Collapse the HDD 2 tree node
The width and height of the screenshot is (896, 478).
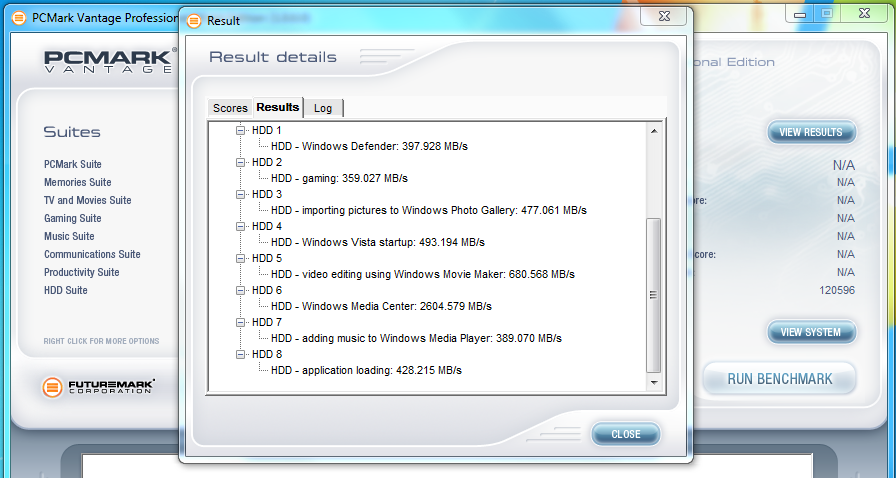coord(241,162)
